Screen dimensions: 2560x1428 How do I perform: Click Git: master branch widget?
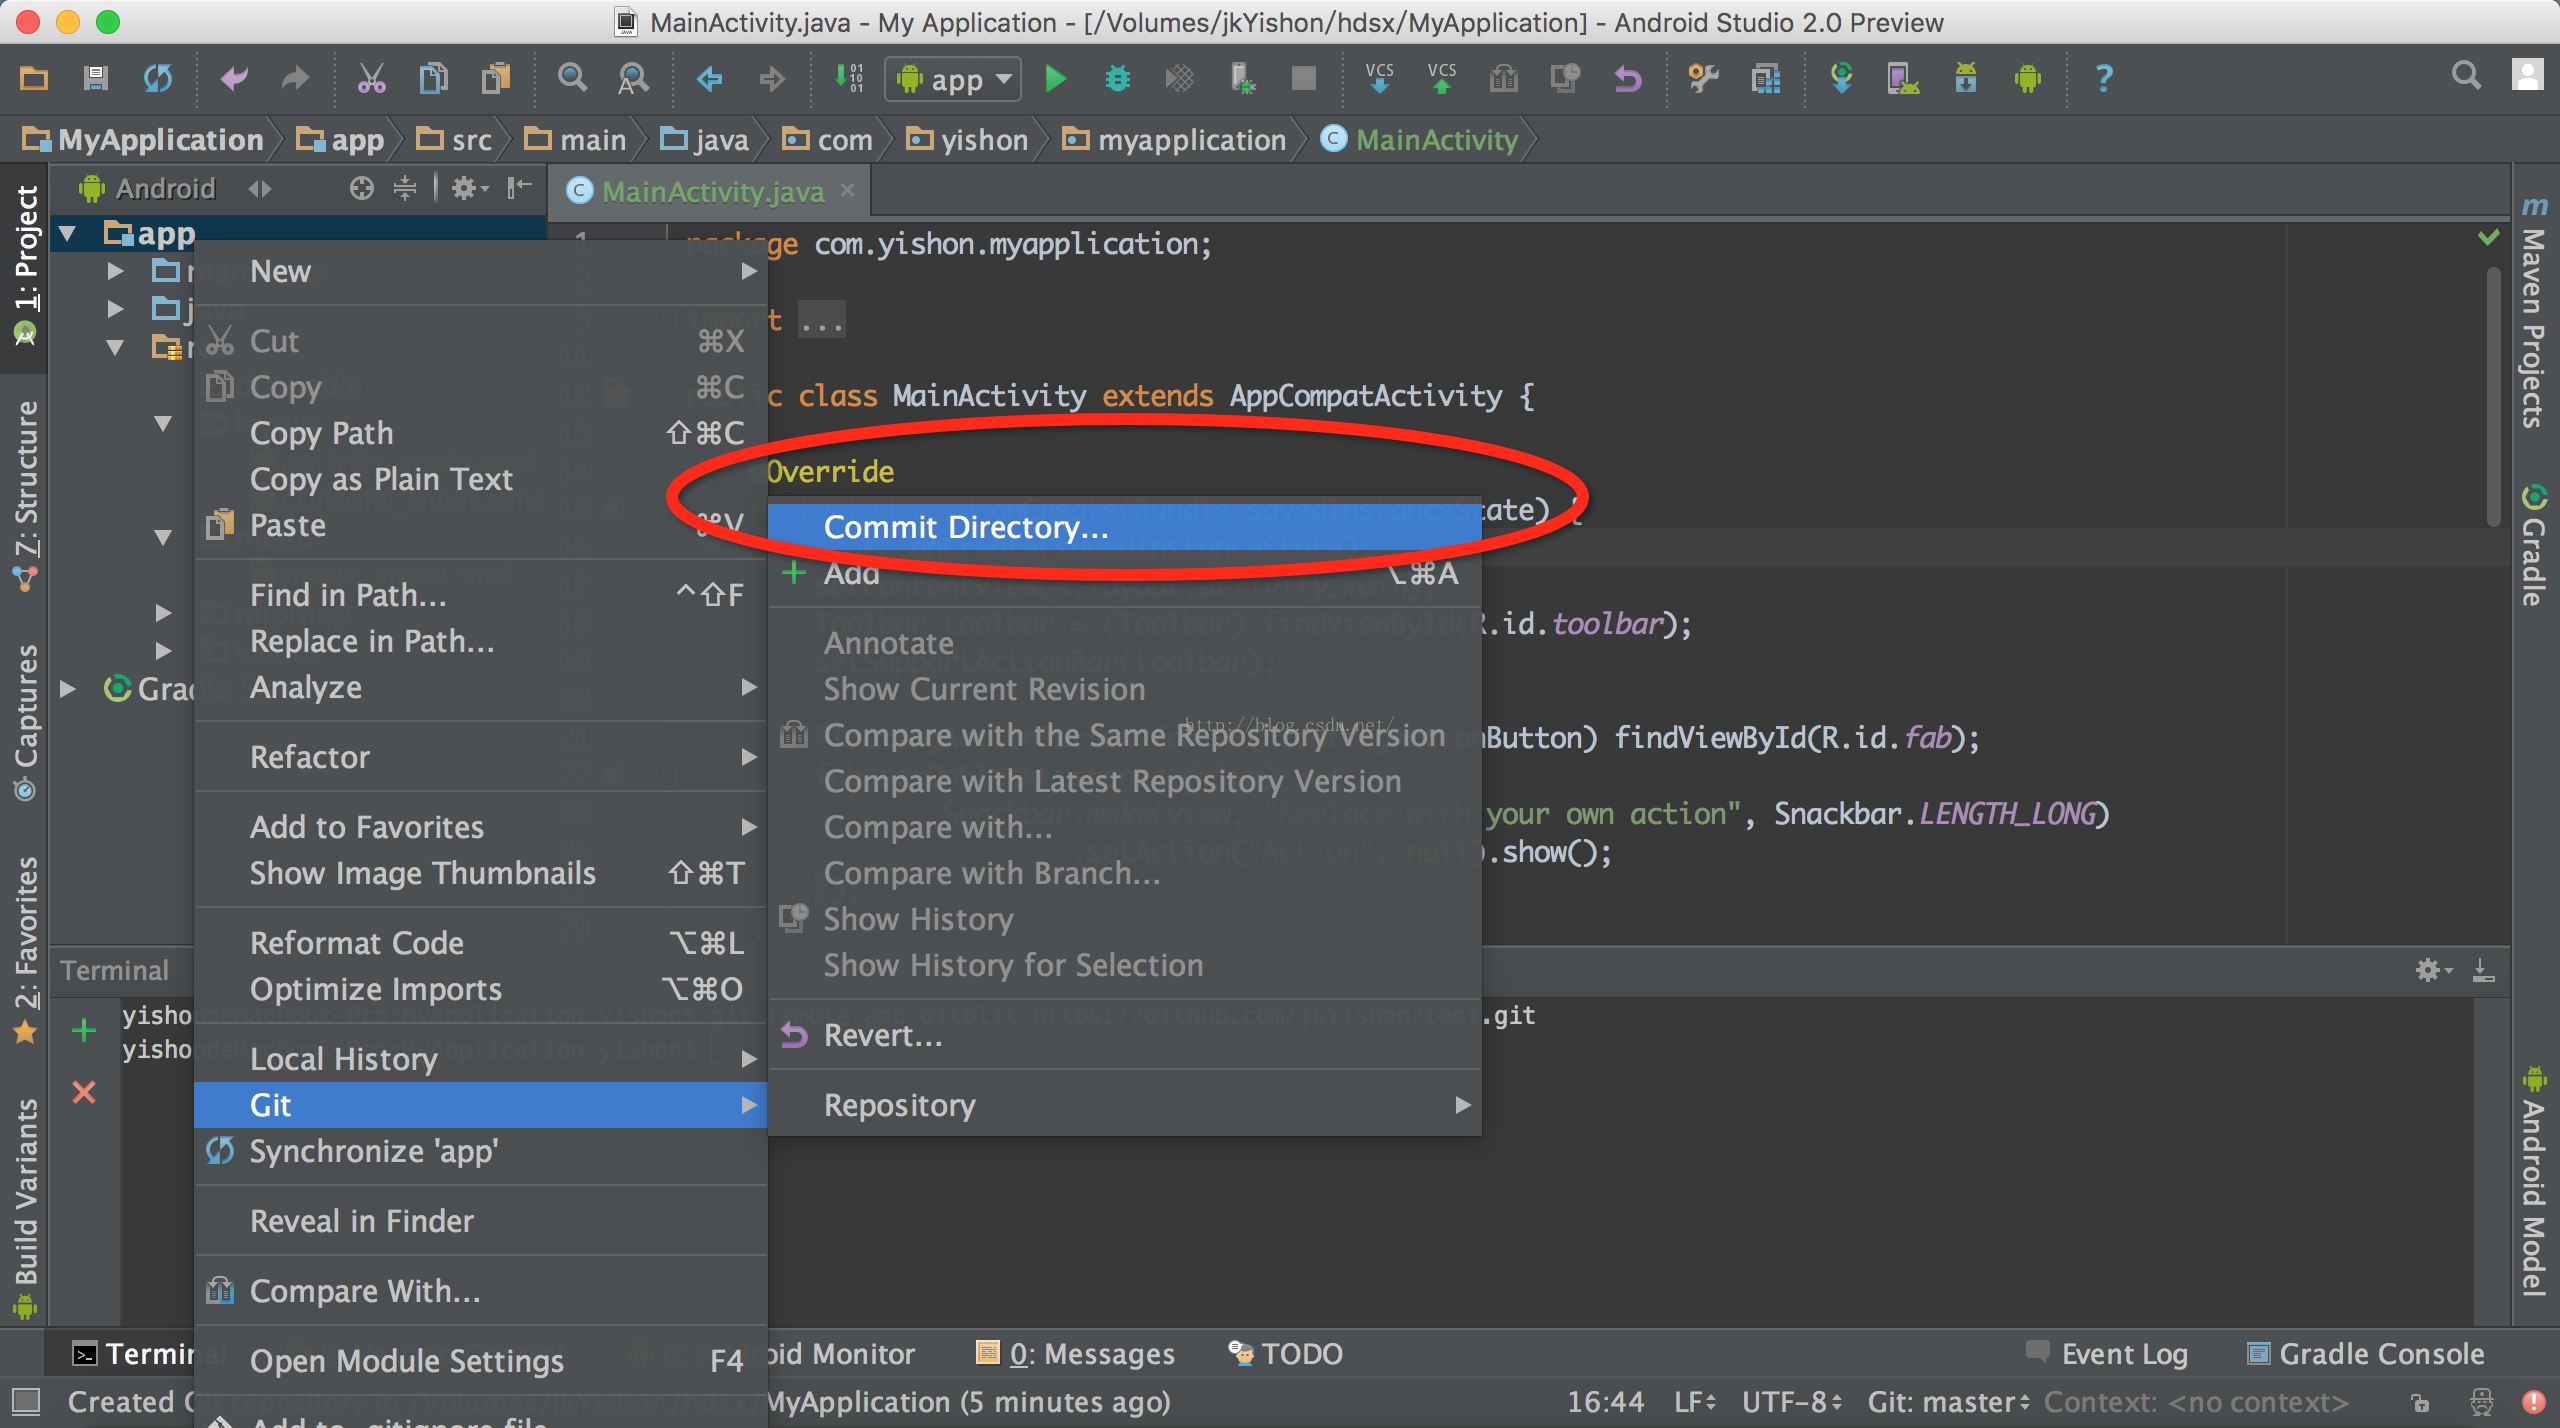coord(1948,1402)
